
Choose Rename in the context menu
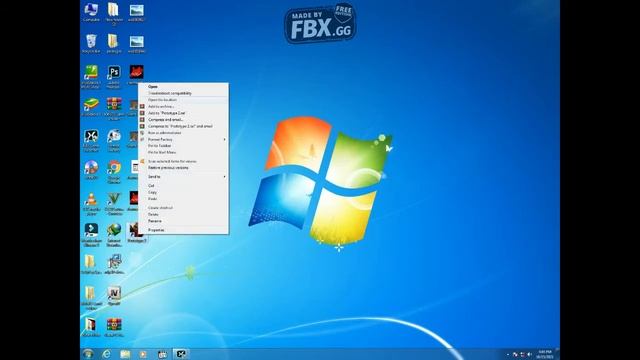(x=183, y=221)
